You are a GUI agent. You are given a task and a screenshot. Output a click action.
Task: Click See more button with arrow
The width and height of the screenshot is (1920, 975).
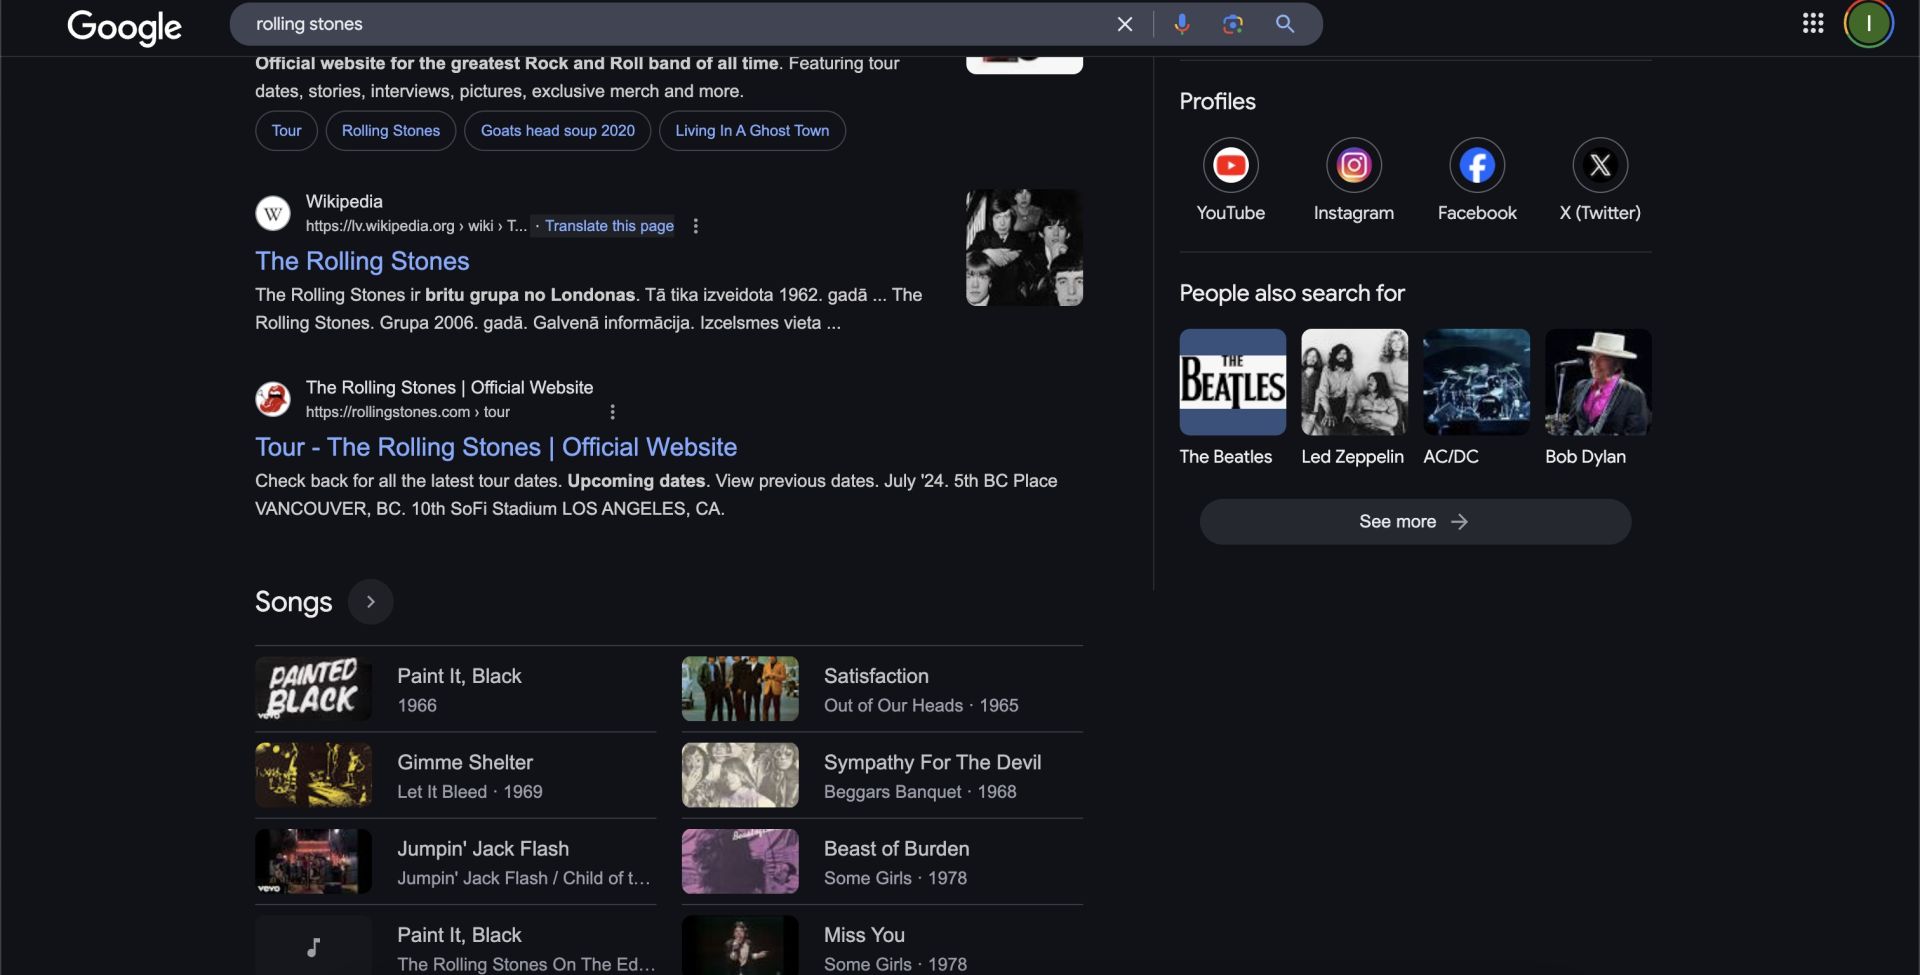(1415, 522)
